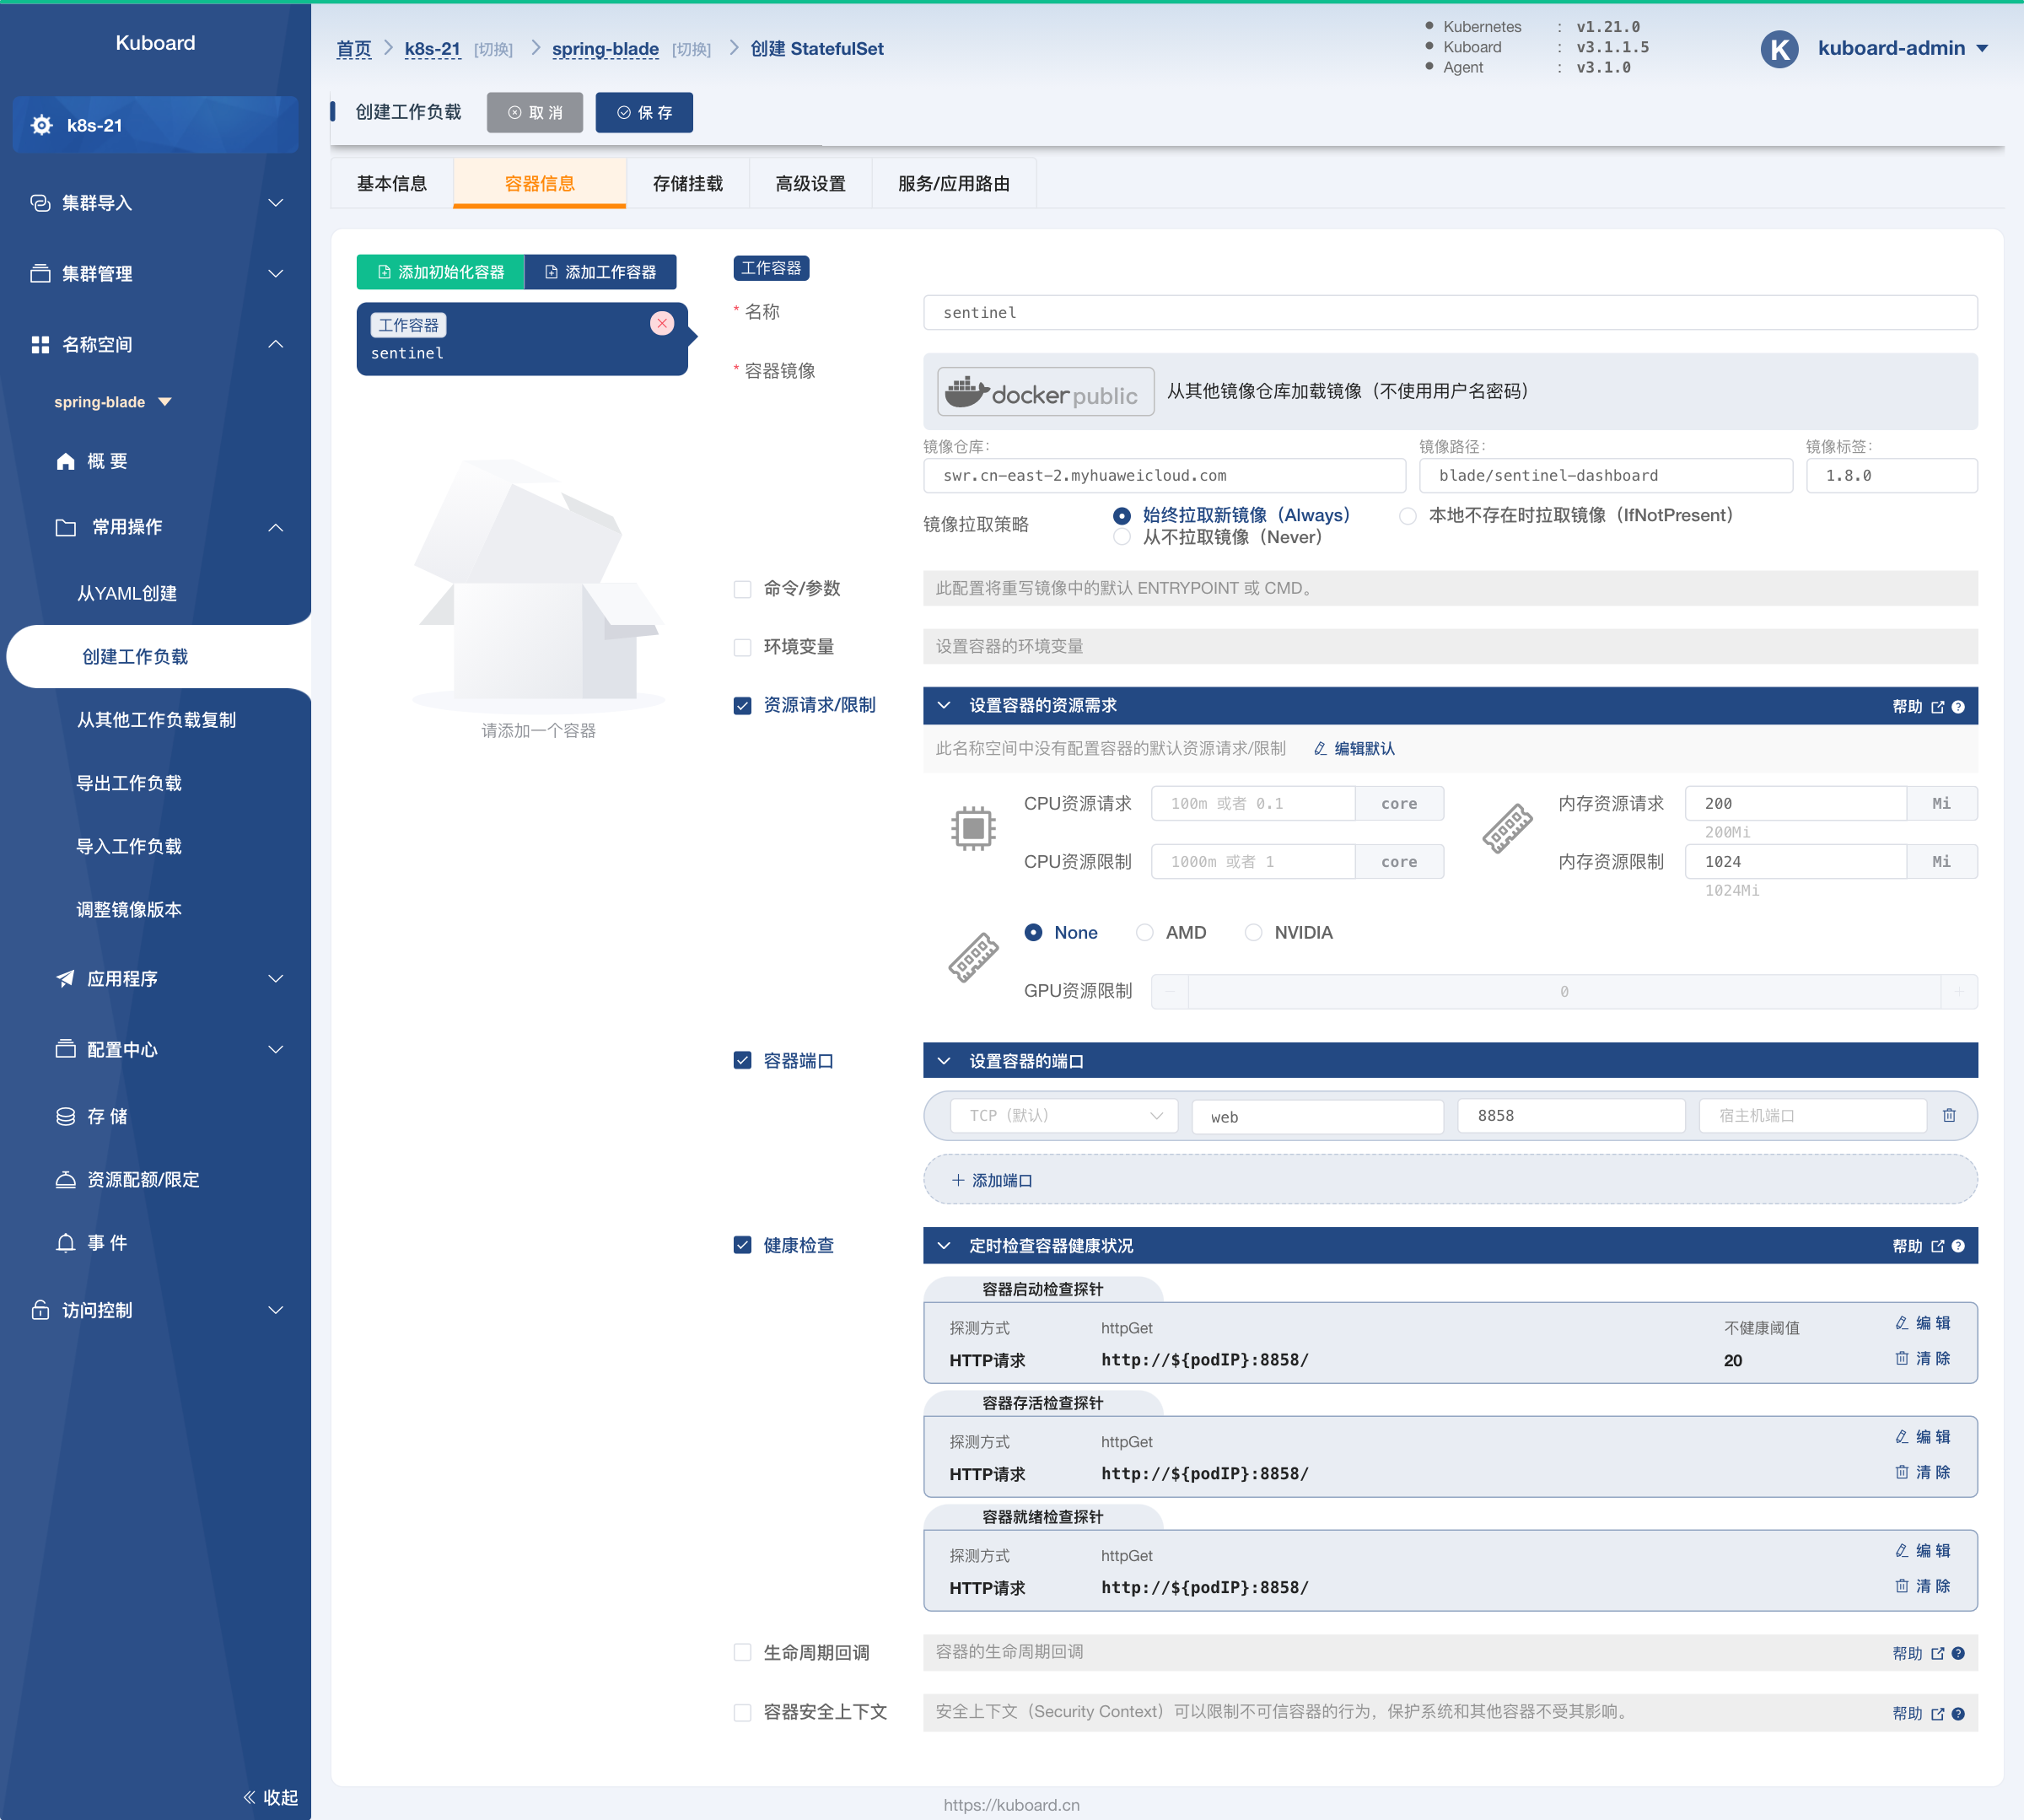Screen dimensions: 2024x1820
Task: Click help external link in 生命周期回调 row
Action: tap(1938, 1653)
